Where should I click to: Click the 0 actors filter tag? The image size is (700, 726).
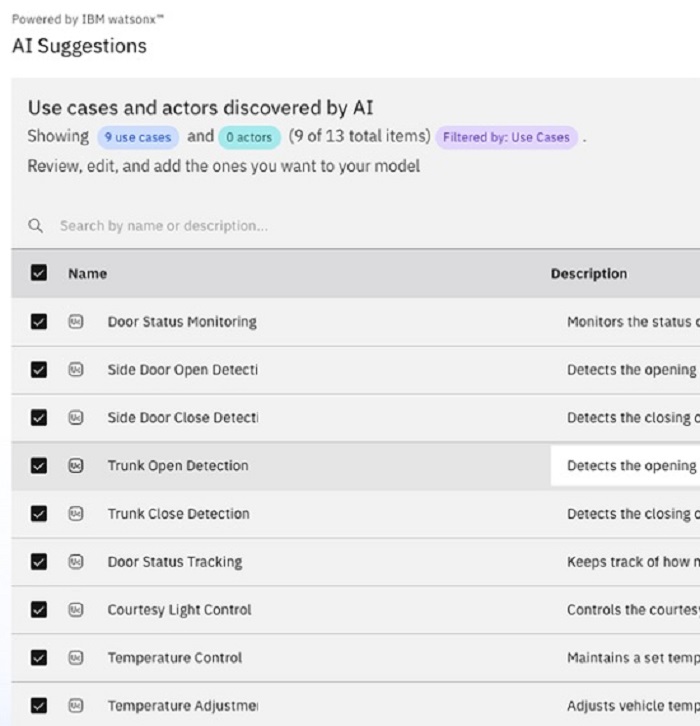point(249,137)
